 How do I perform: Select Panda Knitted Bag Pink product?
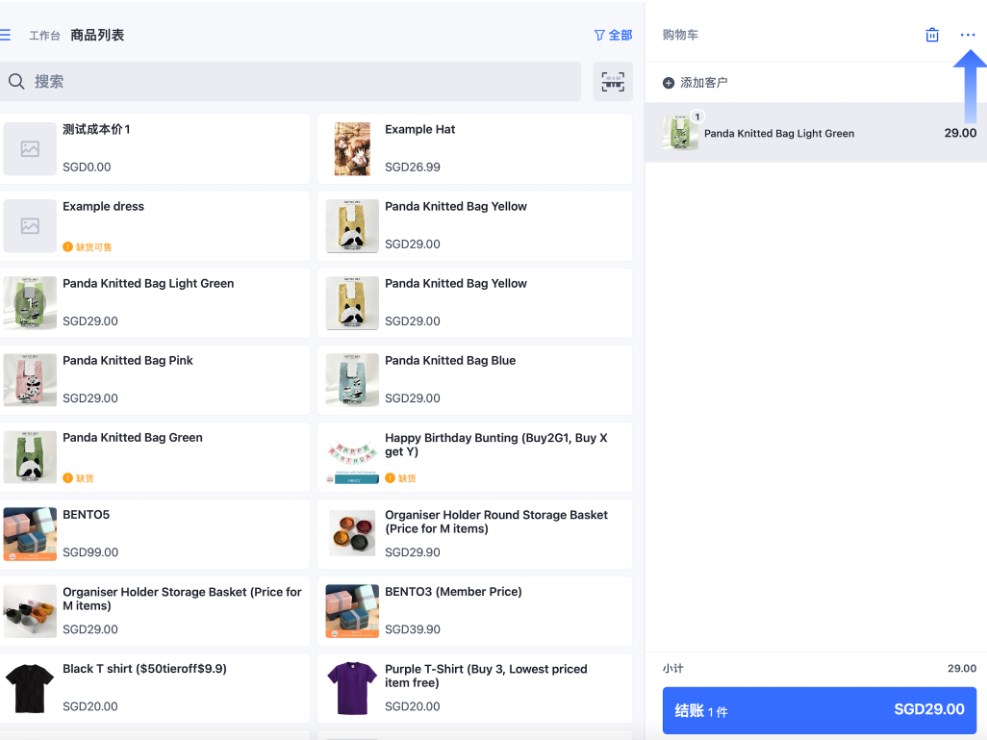click(155, 380)
